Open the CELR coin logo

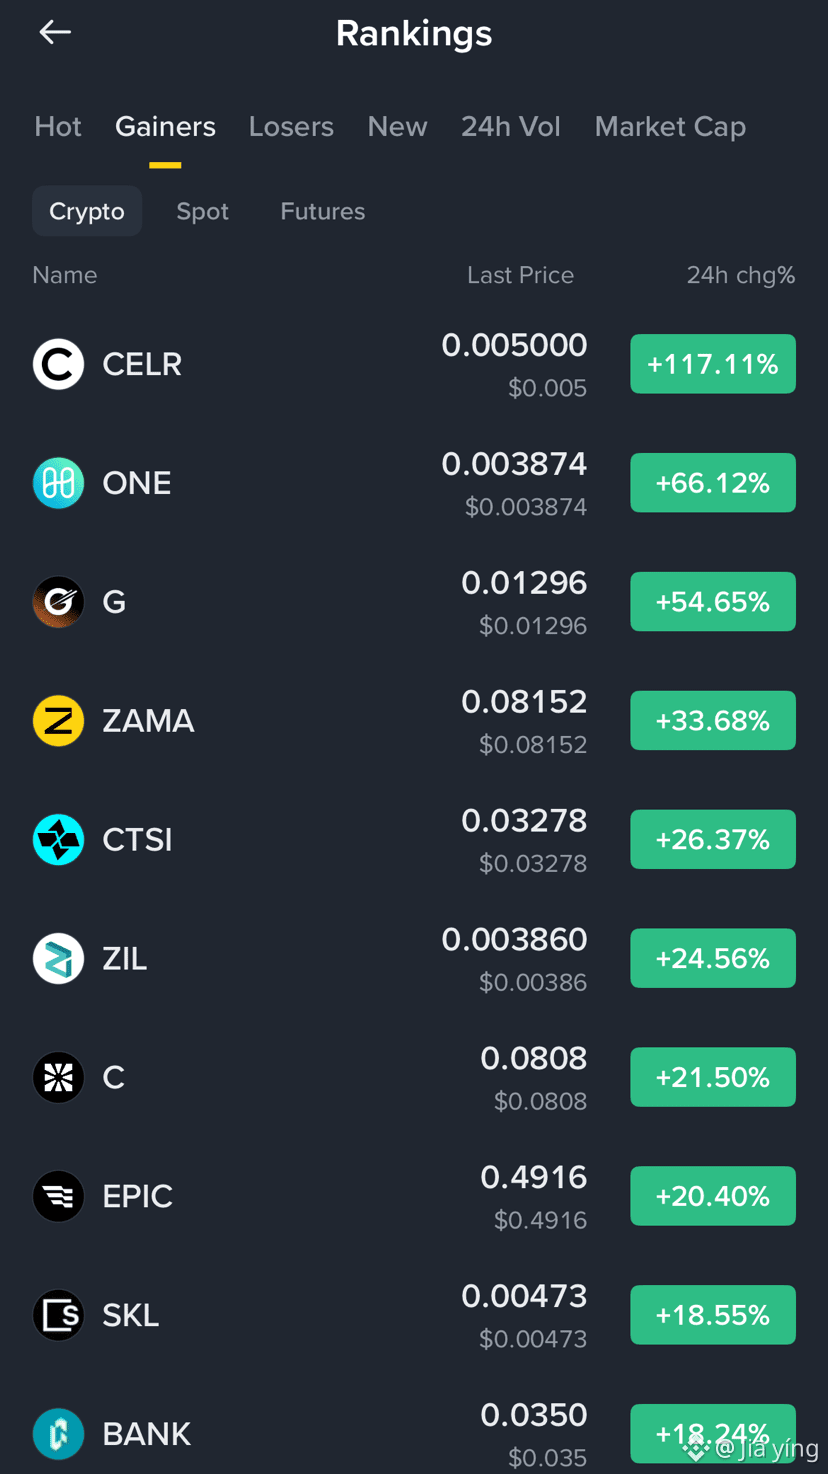point(58,364)
